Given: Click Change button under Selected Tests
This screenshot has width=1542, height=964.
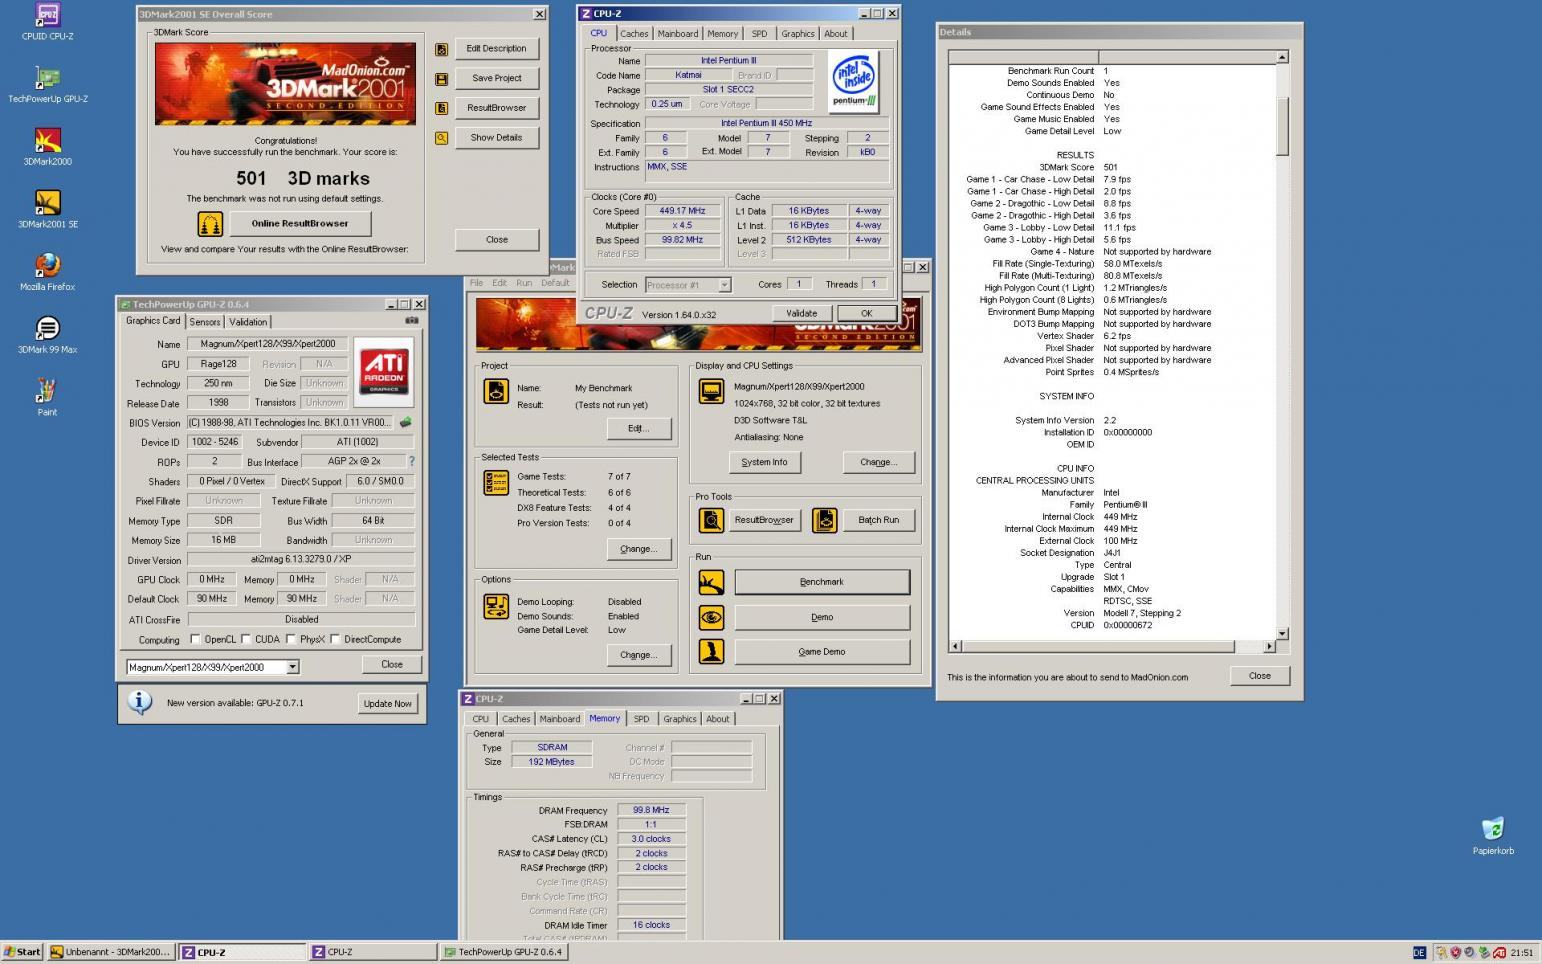Looking at the screenshot, I should coord(638,549).
